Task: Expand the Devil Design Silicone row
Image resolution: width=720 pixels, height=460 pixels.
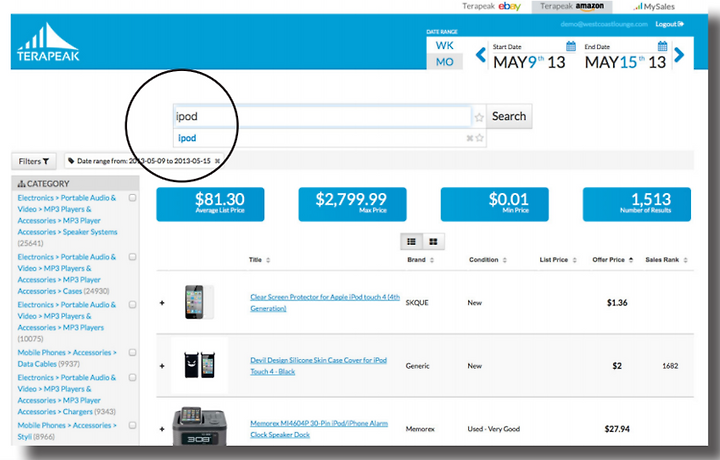Action: (x=162, y=366)
